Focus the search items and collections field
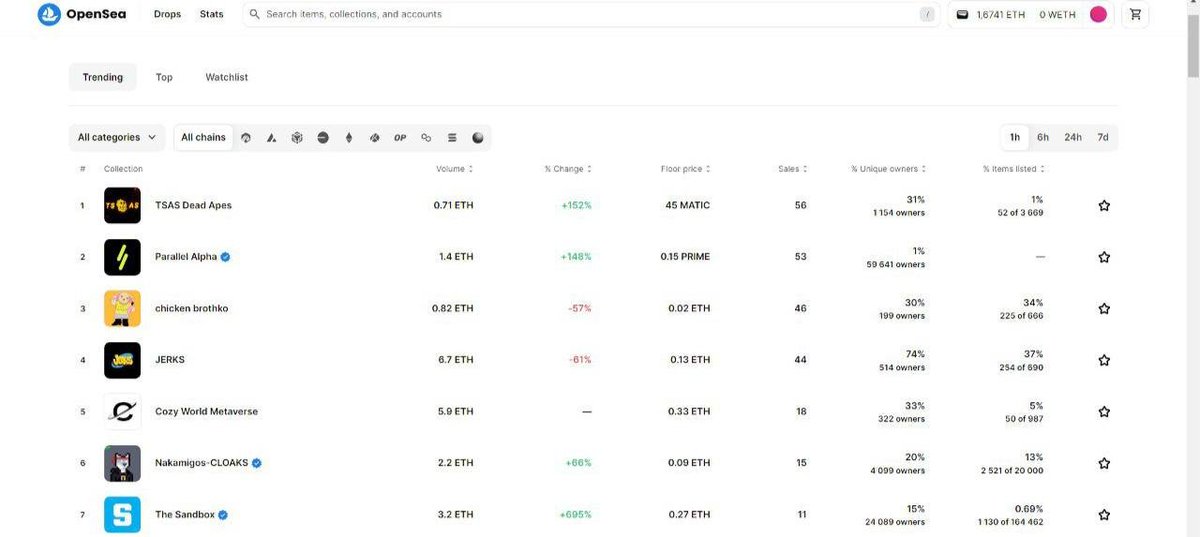Screen dimensions: 1200x537 (590, 14)
